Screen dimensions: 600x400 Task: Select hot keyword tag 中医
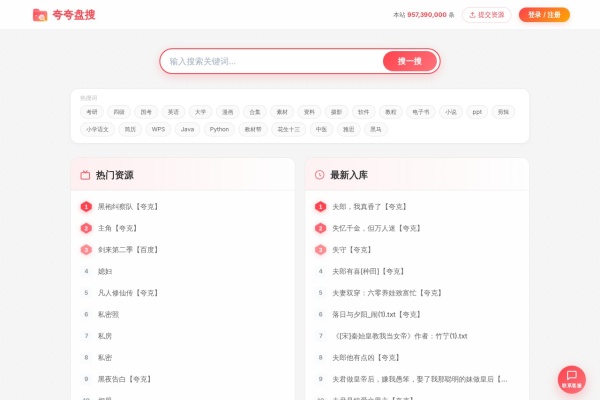point(321,129)
